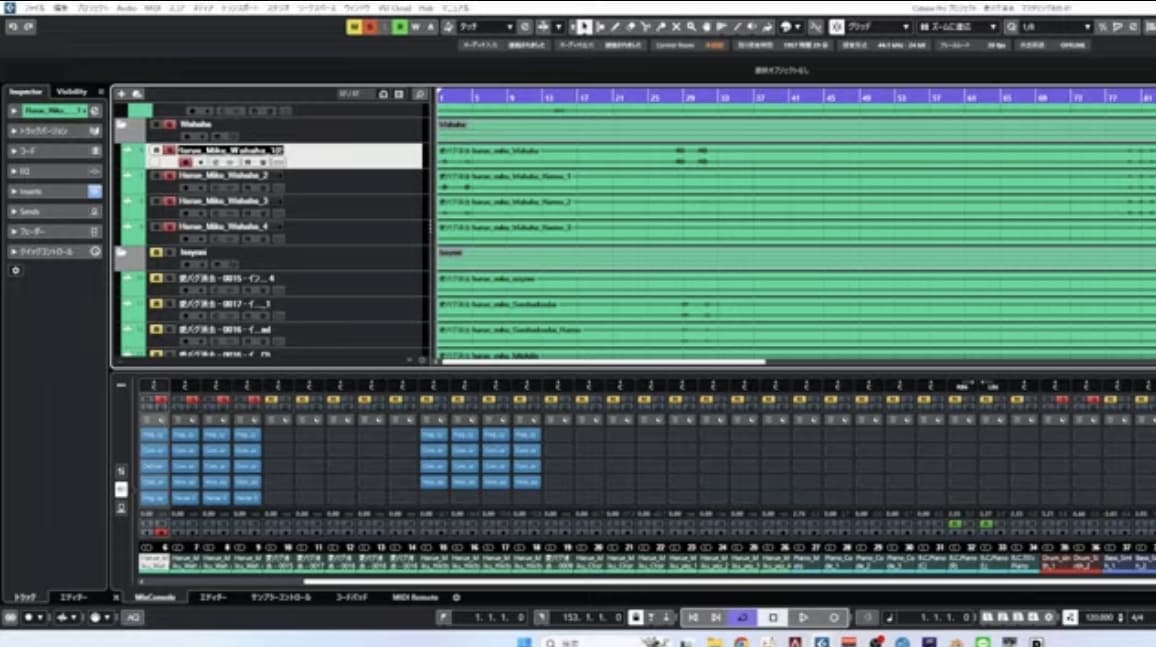This screenshot has height=647, width=1156.
Task: Open Chrome from the Windows taskbar
Action: 742,643
